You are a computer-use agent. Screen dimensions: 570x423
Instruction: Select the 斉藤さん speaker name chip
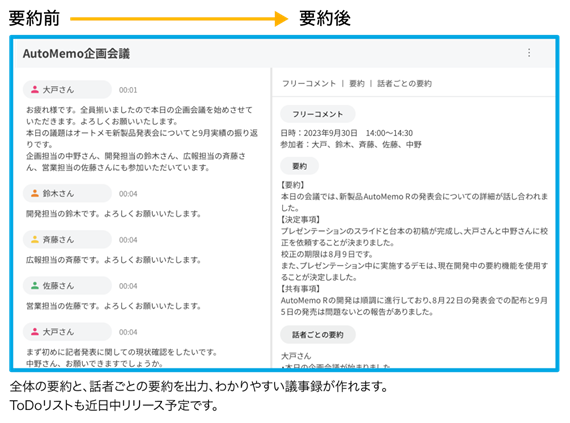[x=67, y=239]
